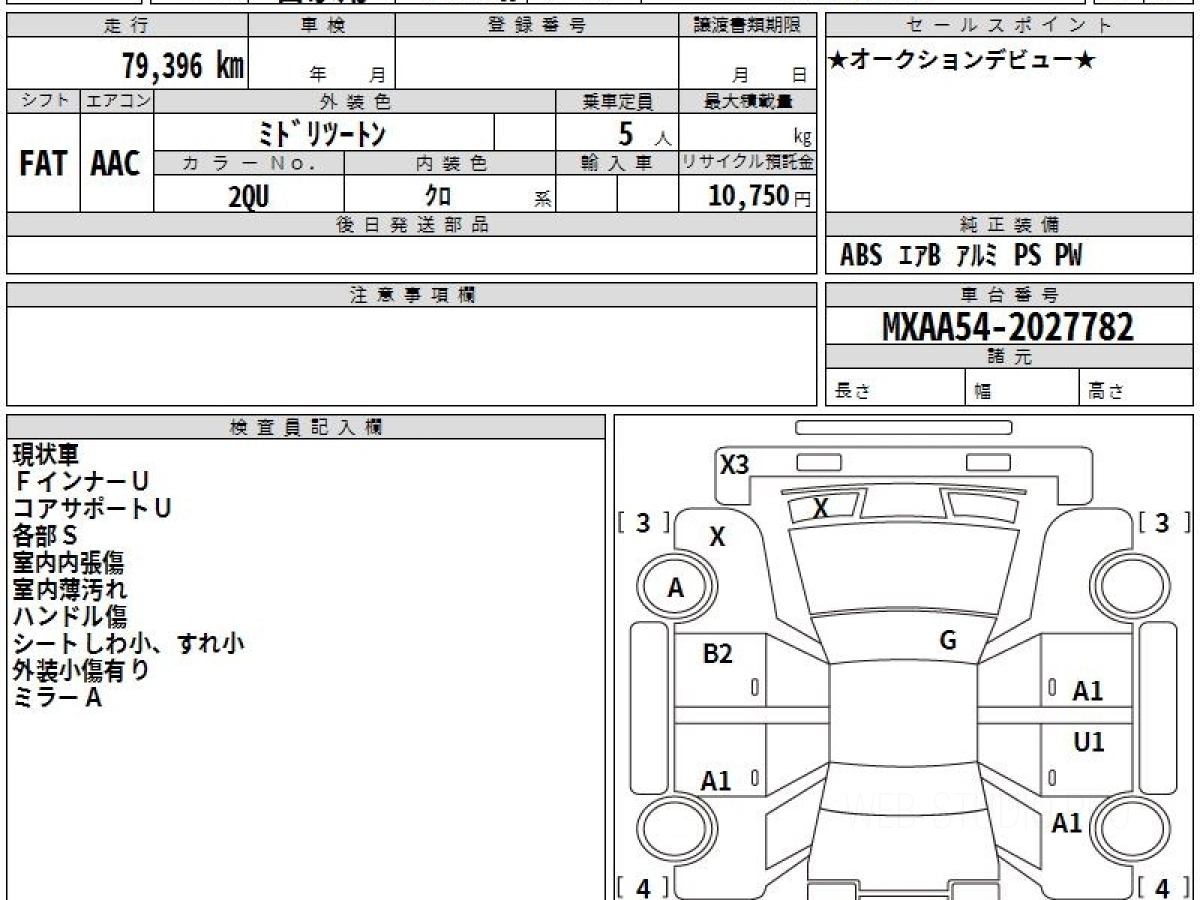
Task: Select the 最大積載量 header
Action: click(x=747, y=102)
